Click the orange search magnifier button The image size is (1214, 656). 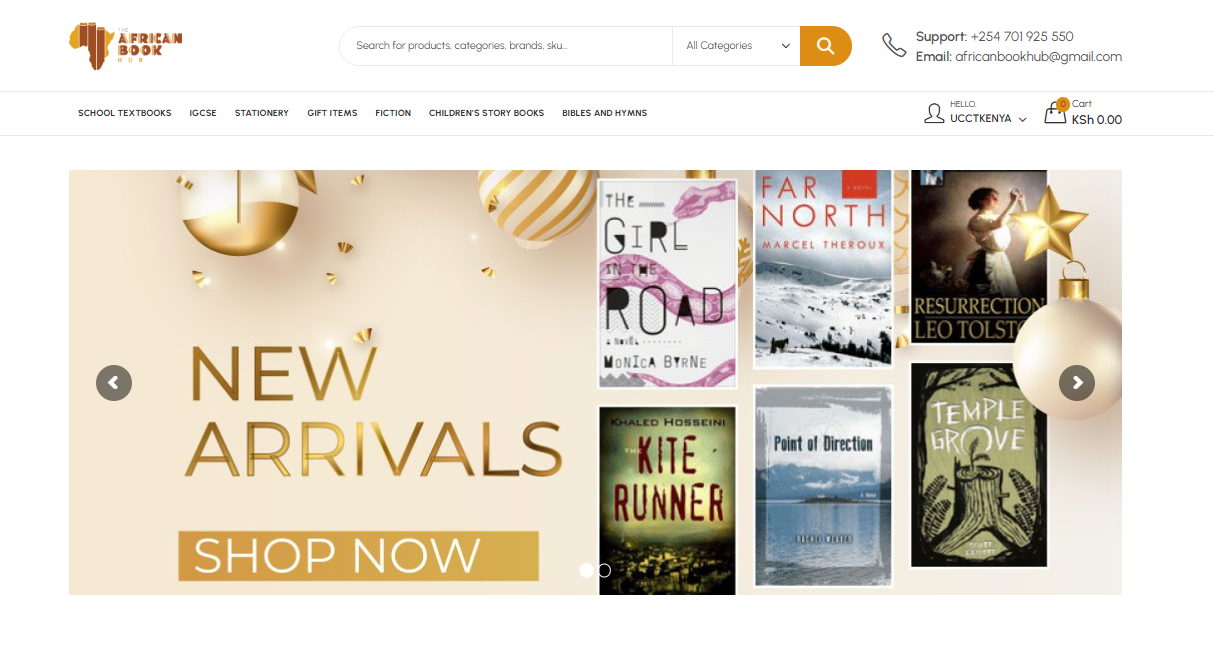click(x=825, y=46)
